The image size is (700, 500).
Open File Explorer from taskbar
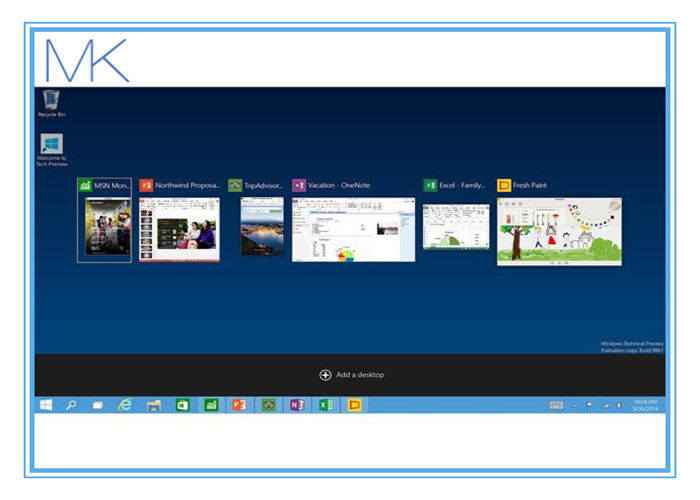(x=154, y=405)
